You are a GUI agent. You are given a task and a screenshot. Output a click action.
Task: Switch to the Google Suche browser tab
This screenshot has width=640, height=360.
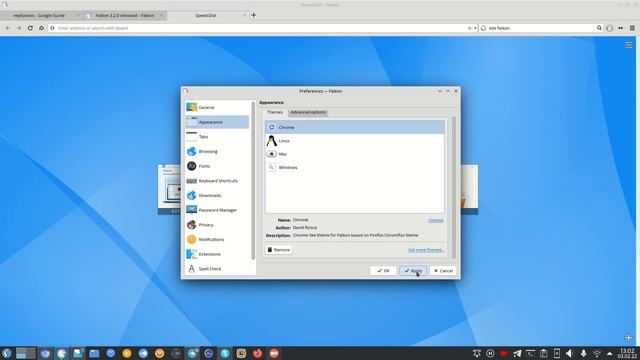42,16
